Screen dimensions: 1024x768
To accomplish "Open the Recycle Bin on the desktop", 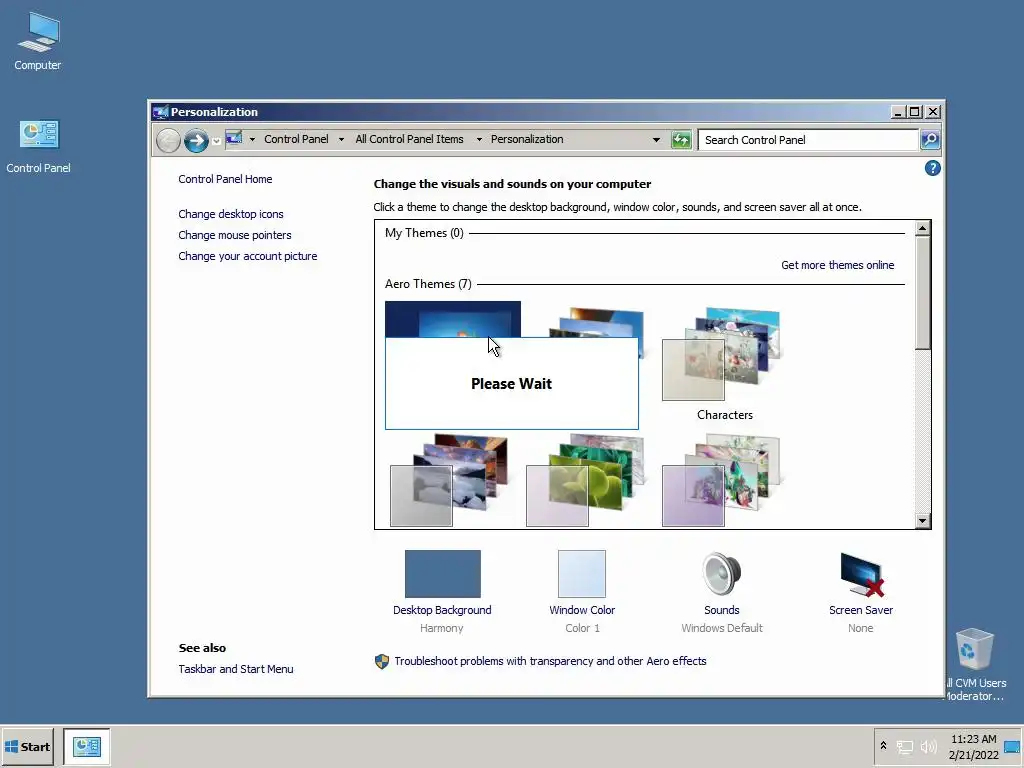I will click(974, 664).
